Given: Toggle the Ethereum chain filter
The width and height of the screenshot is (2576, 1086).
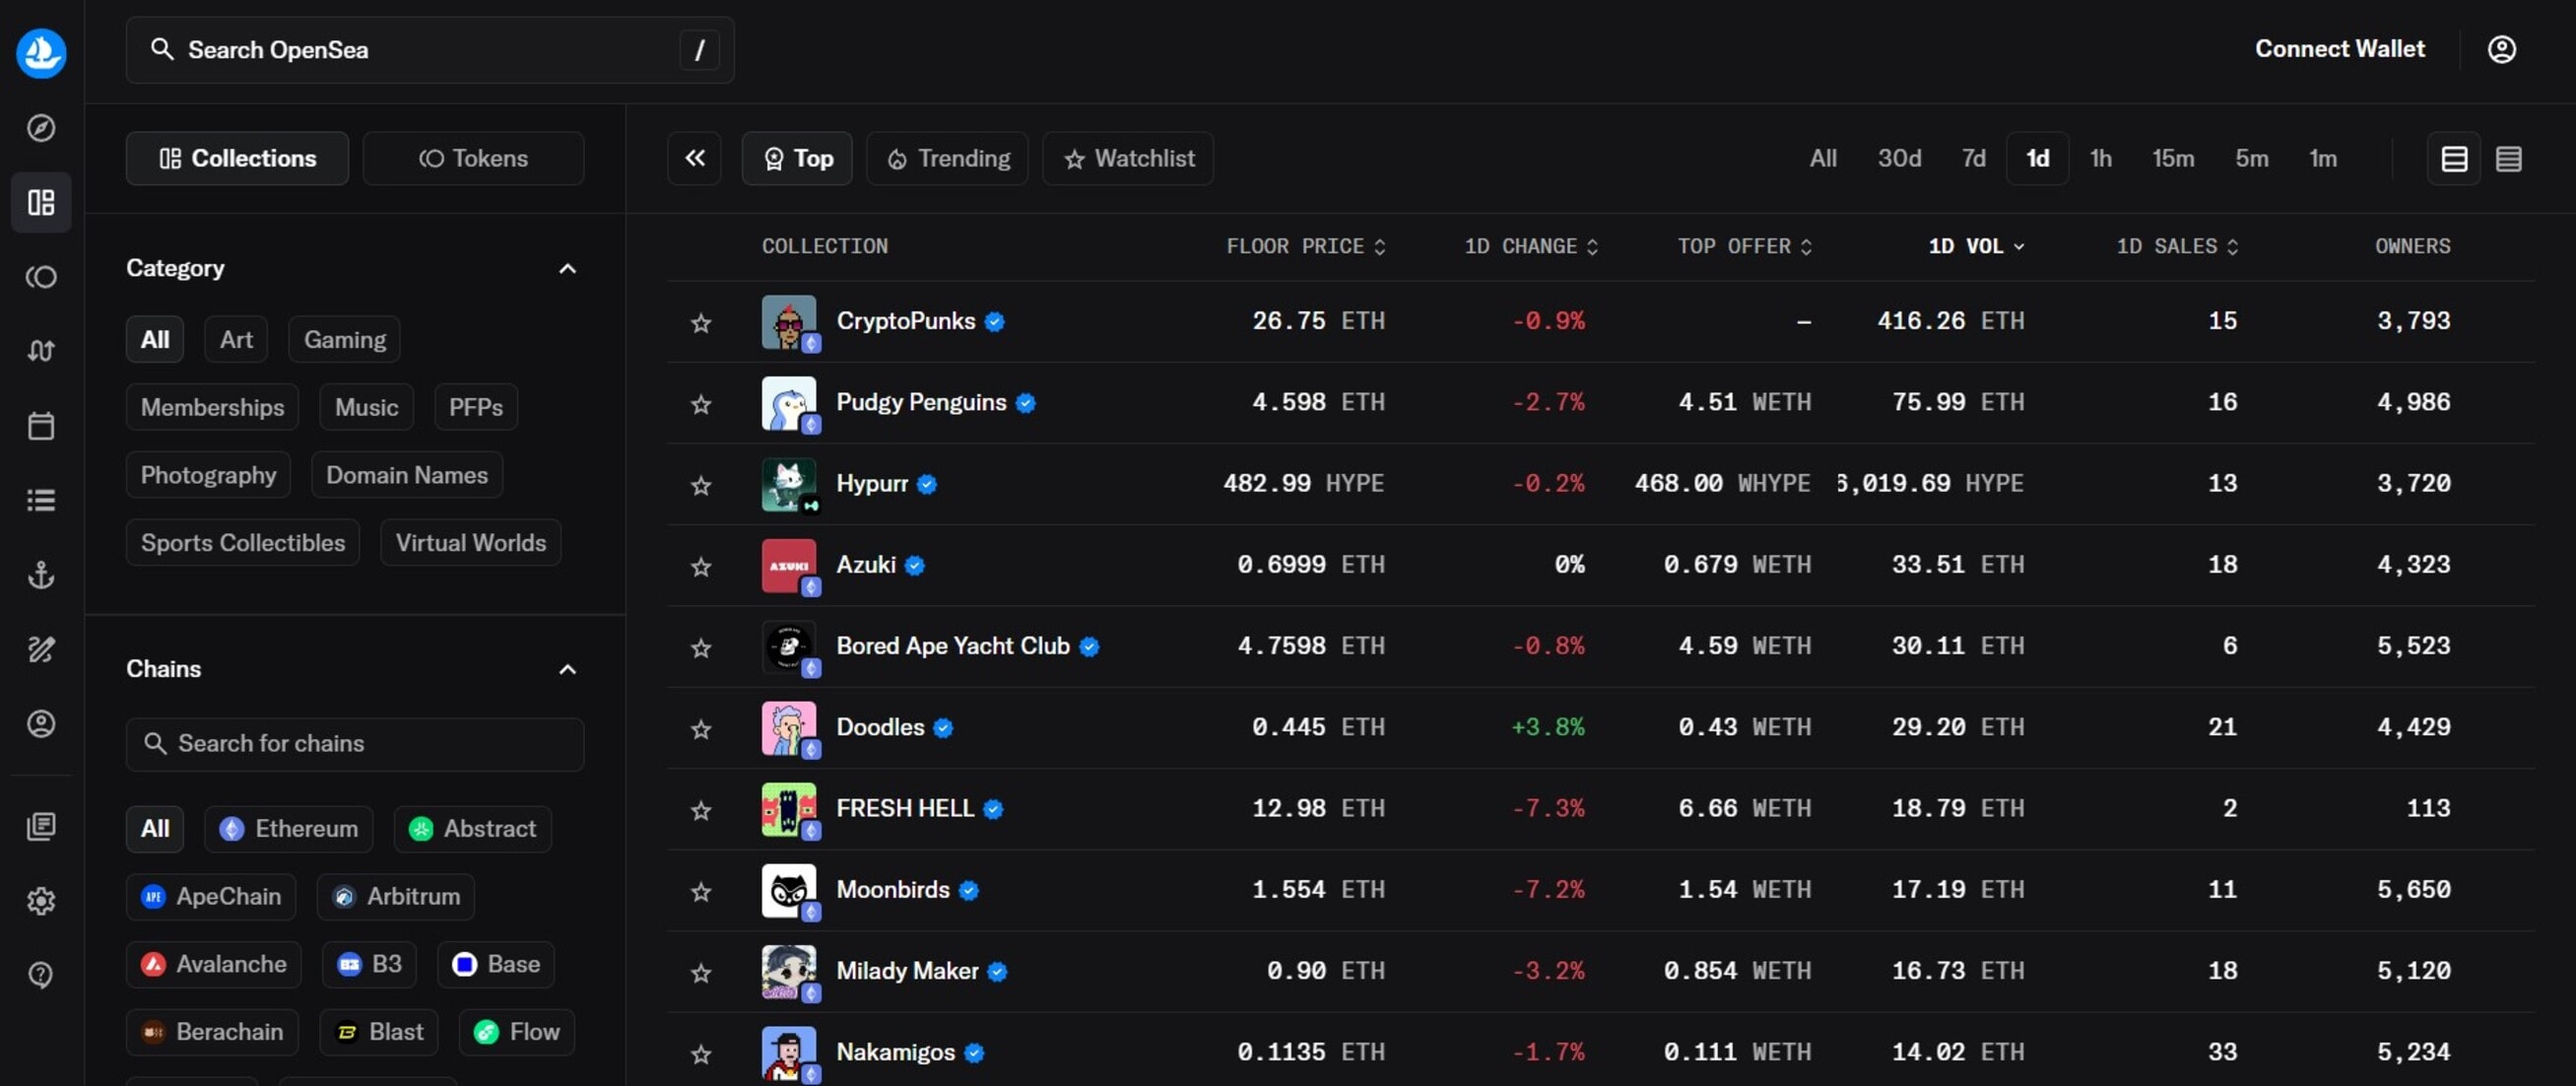Looking at the screenshot, I should 288,828.
